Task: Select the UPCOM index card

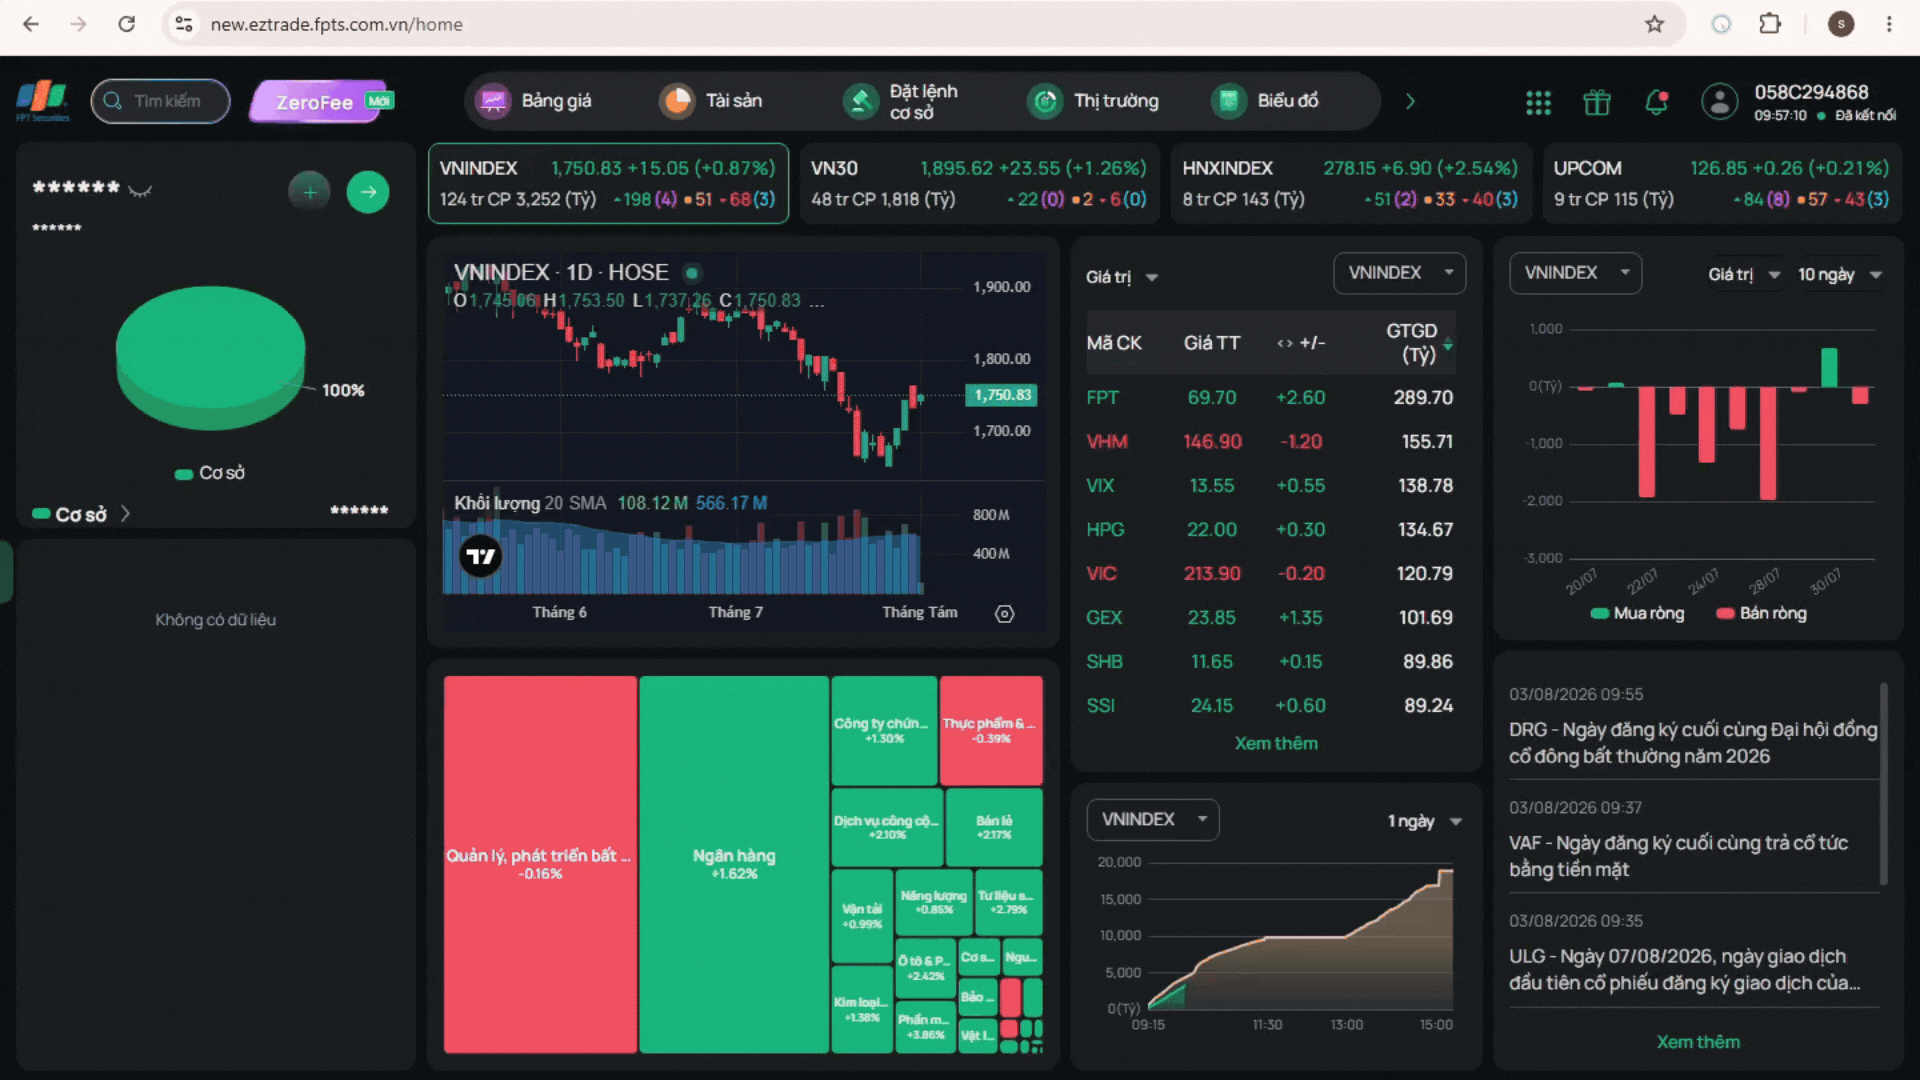Action: click(1722, 183)
